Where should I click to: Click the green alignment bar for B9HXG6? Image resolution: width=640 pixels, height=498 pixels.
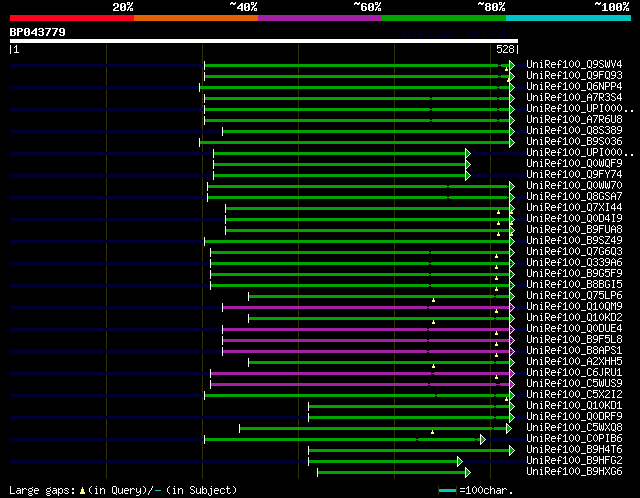[391, 473]
